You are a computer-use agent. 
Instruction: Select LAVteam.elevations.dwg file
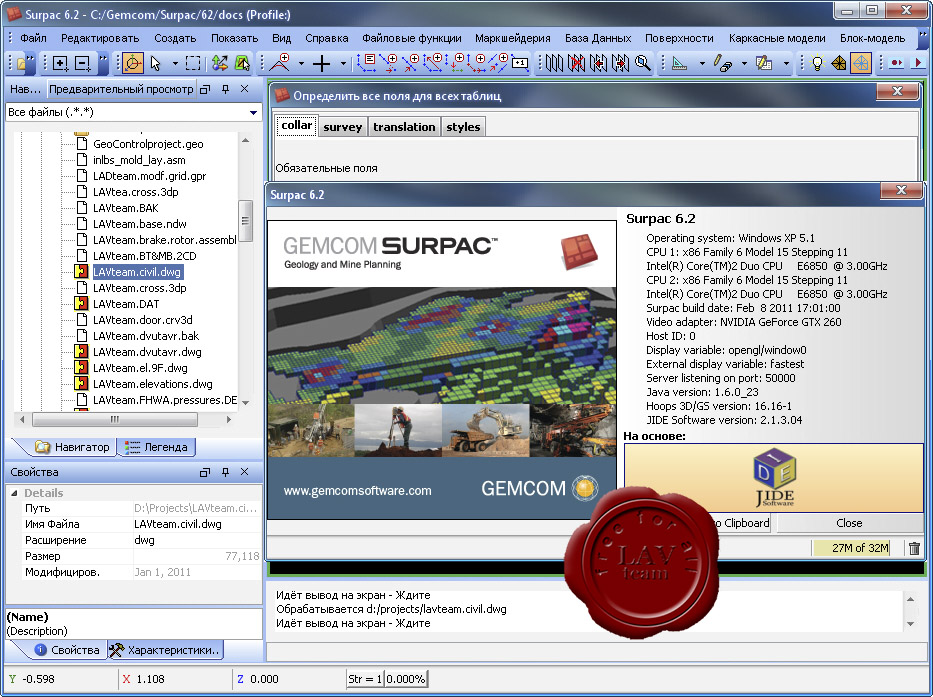point(153,384)
